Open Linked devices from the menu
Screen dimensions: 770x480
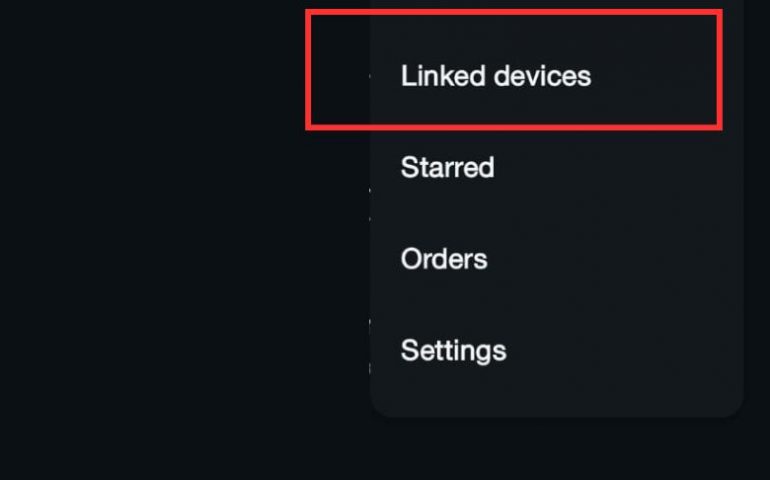coord(496,76)
